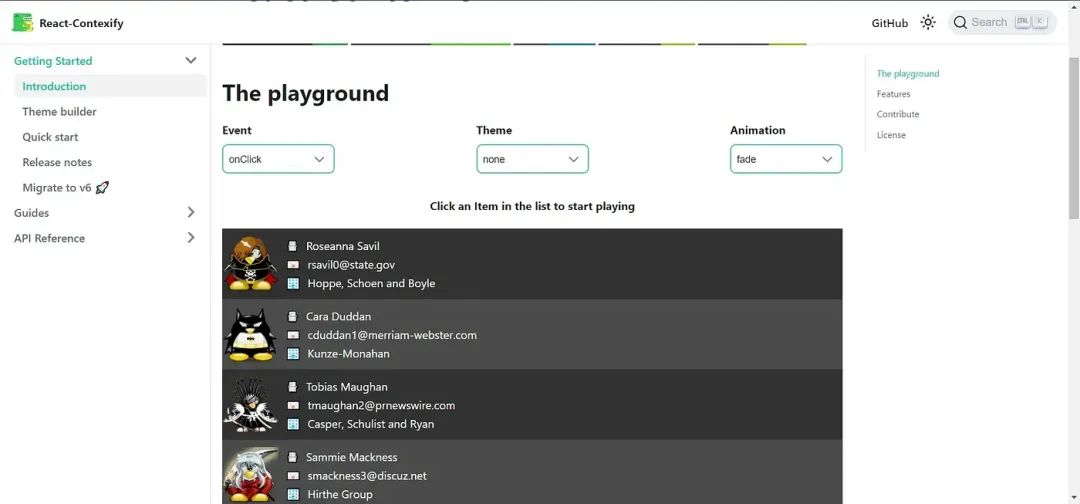Jump to Features in the table of contents
The height and width of the screenshot is (504, 1080).
click(x=893, y=94)
